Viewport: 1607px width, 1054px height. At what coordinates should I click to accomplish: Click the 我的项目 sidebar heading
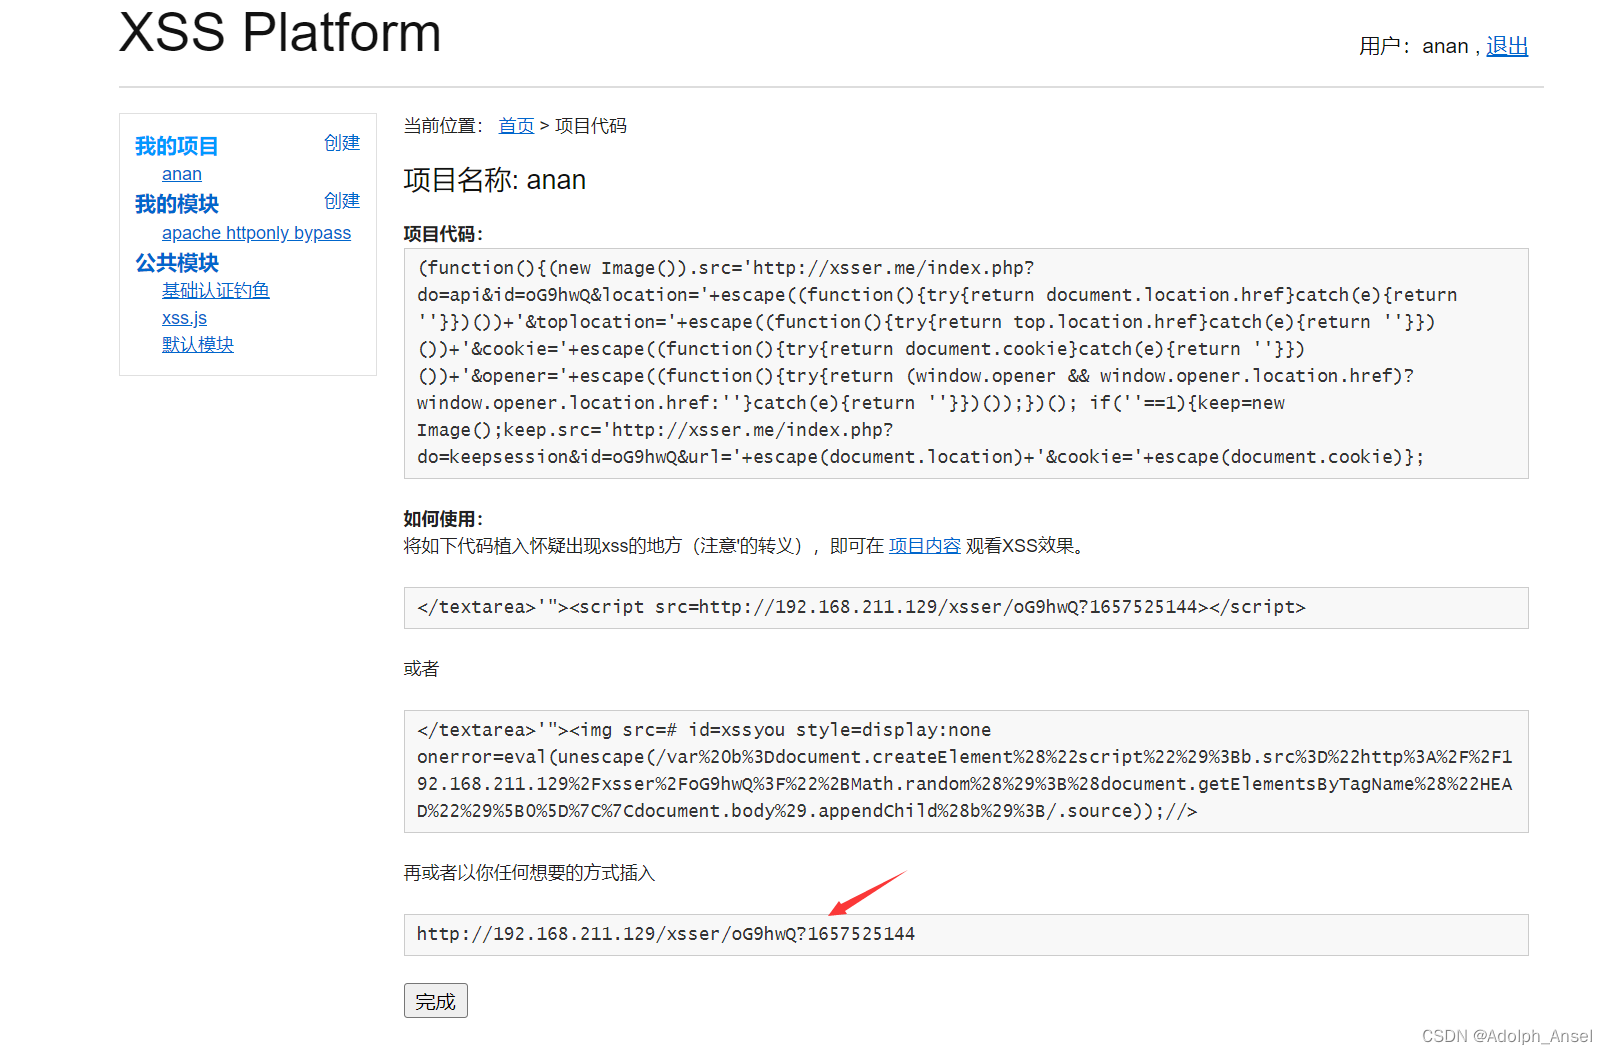177,146
